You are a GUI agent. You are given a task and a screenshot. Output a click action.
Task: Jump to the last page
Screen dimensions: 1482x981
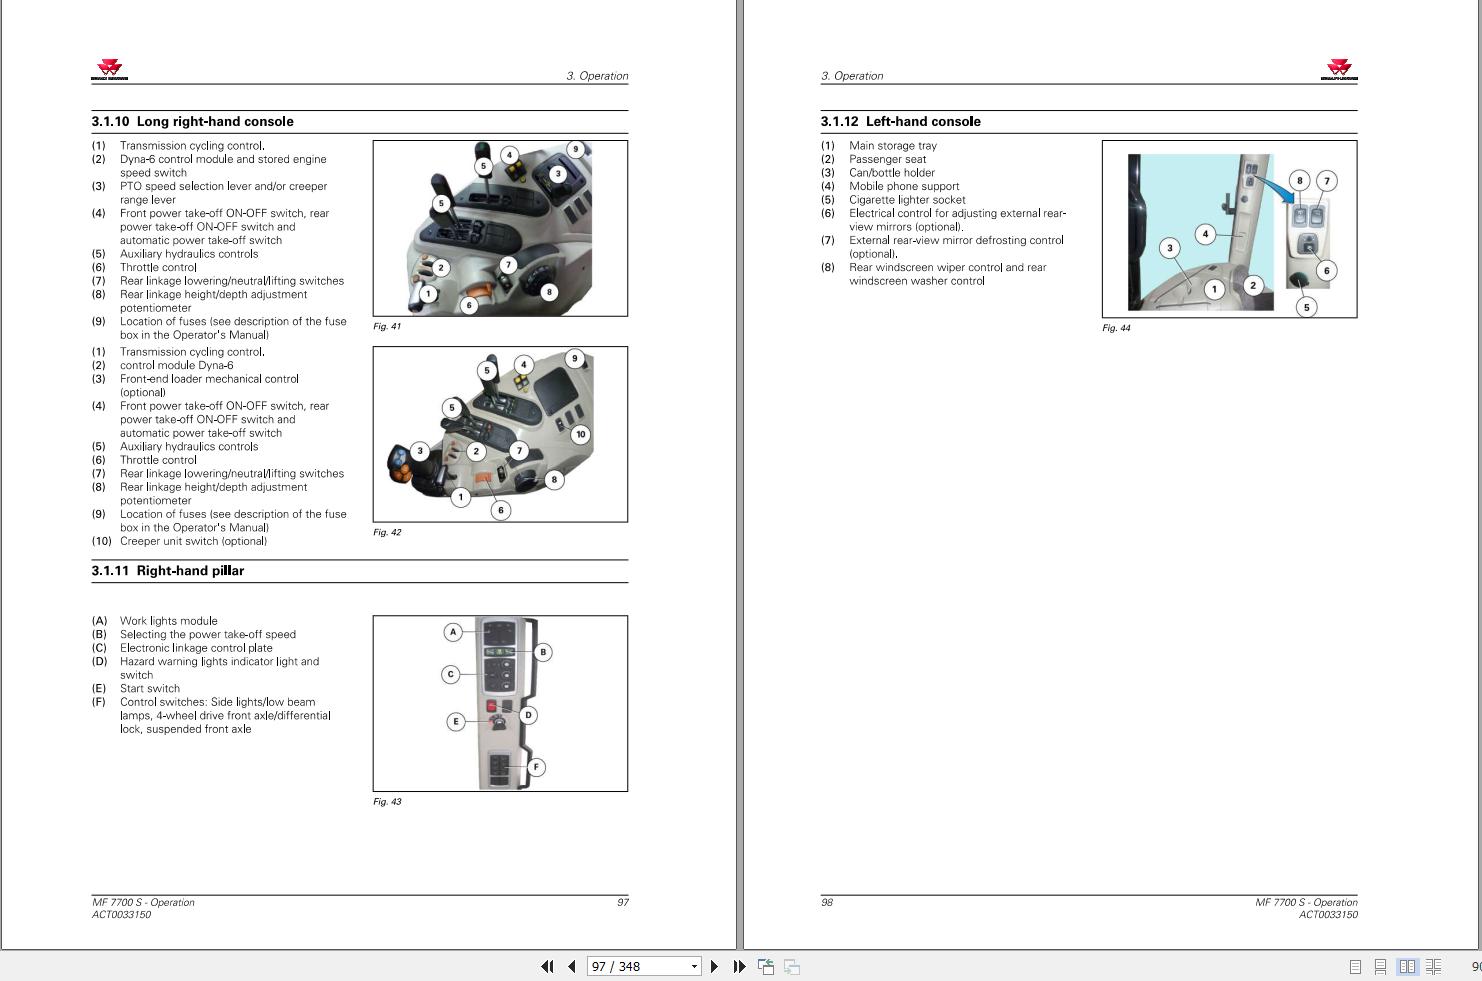click(739, 966)
